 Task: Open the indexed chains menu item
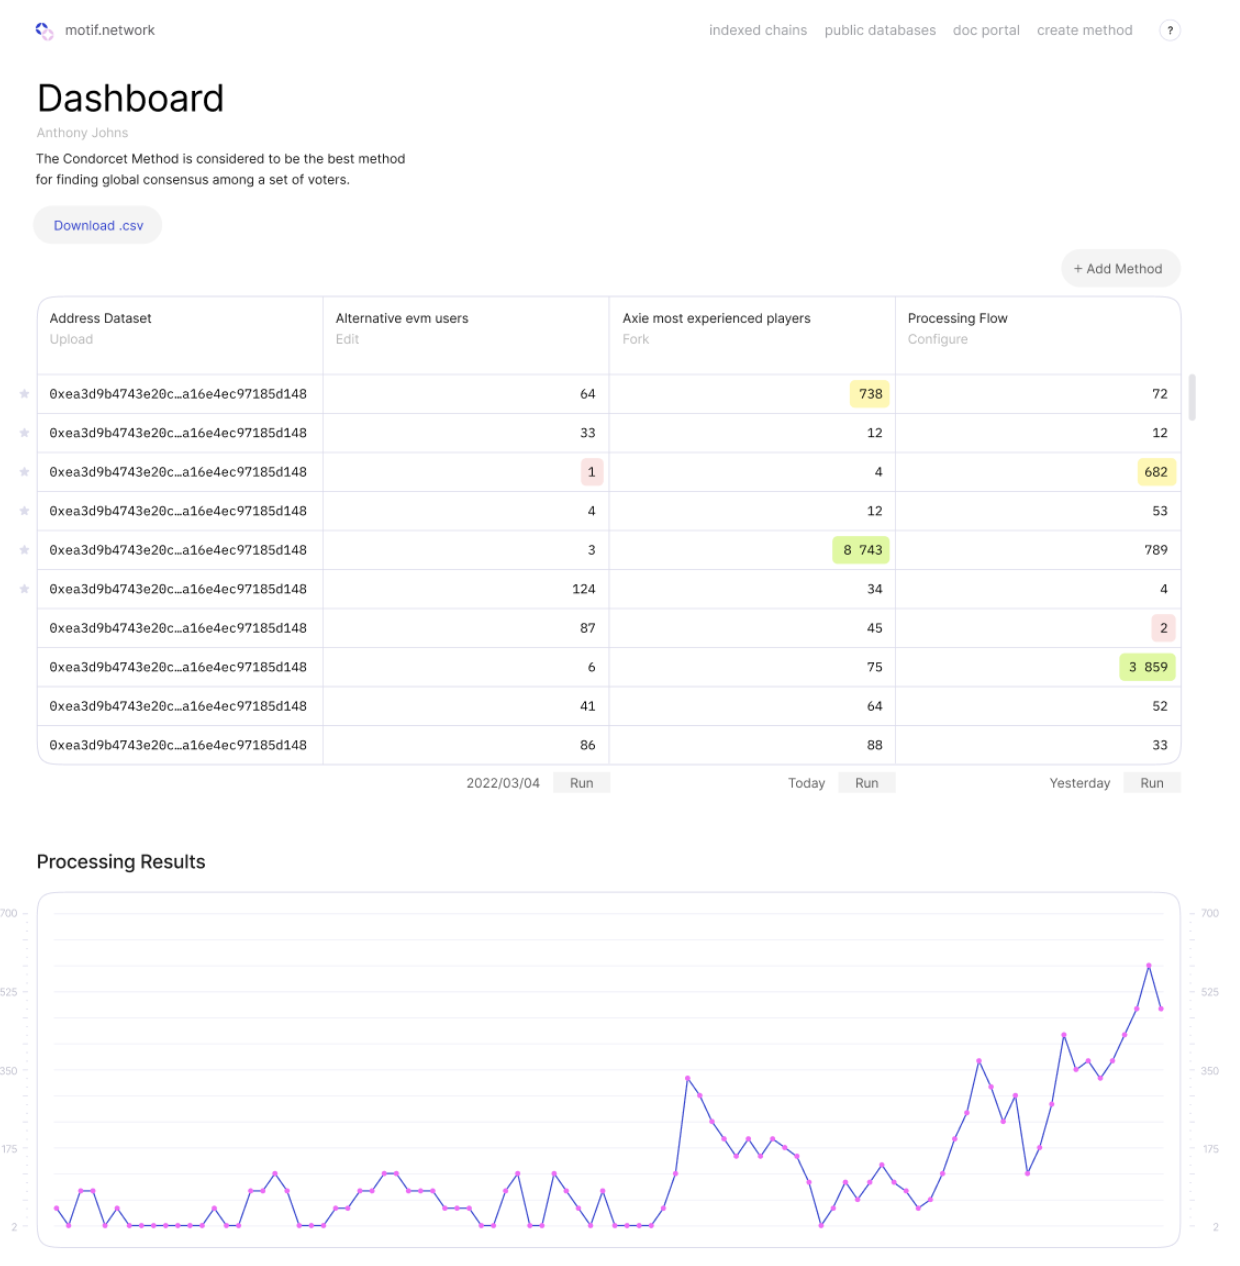(x=757, y=31)
